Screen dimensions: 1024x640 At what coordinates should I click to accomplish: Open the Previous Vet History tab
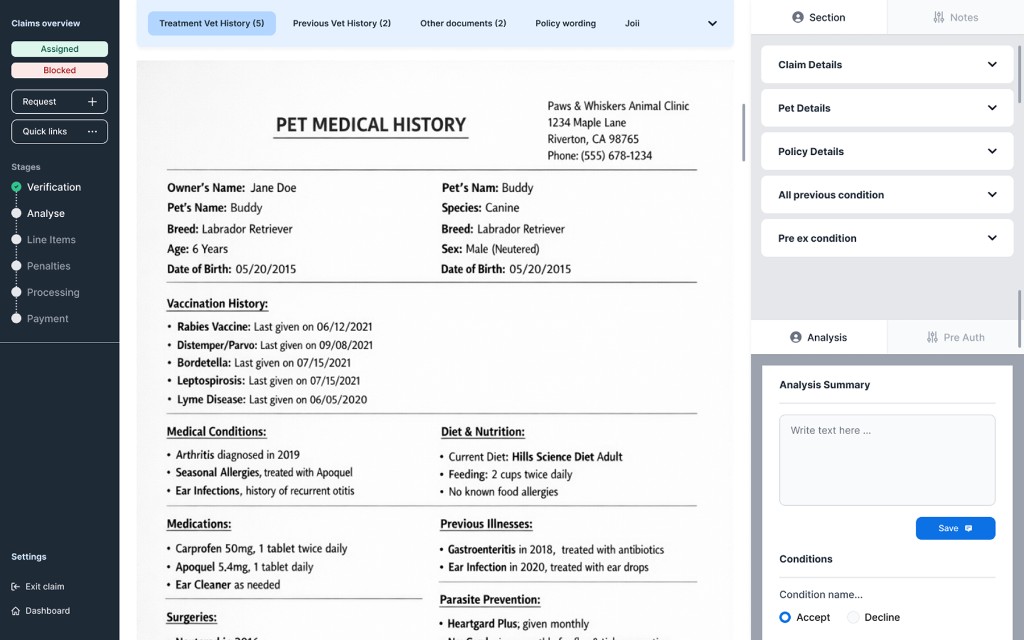tap(342, 24)
